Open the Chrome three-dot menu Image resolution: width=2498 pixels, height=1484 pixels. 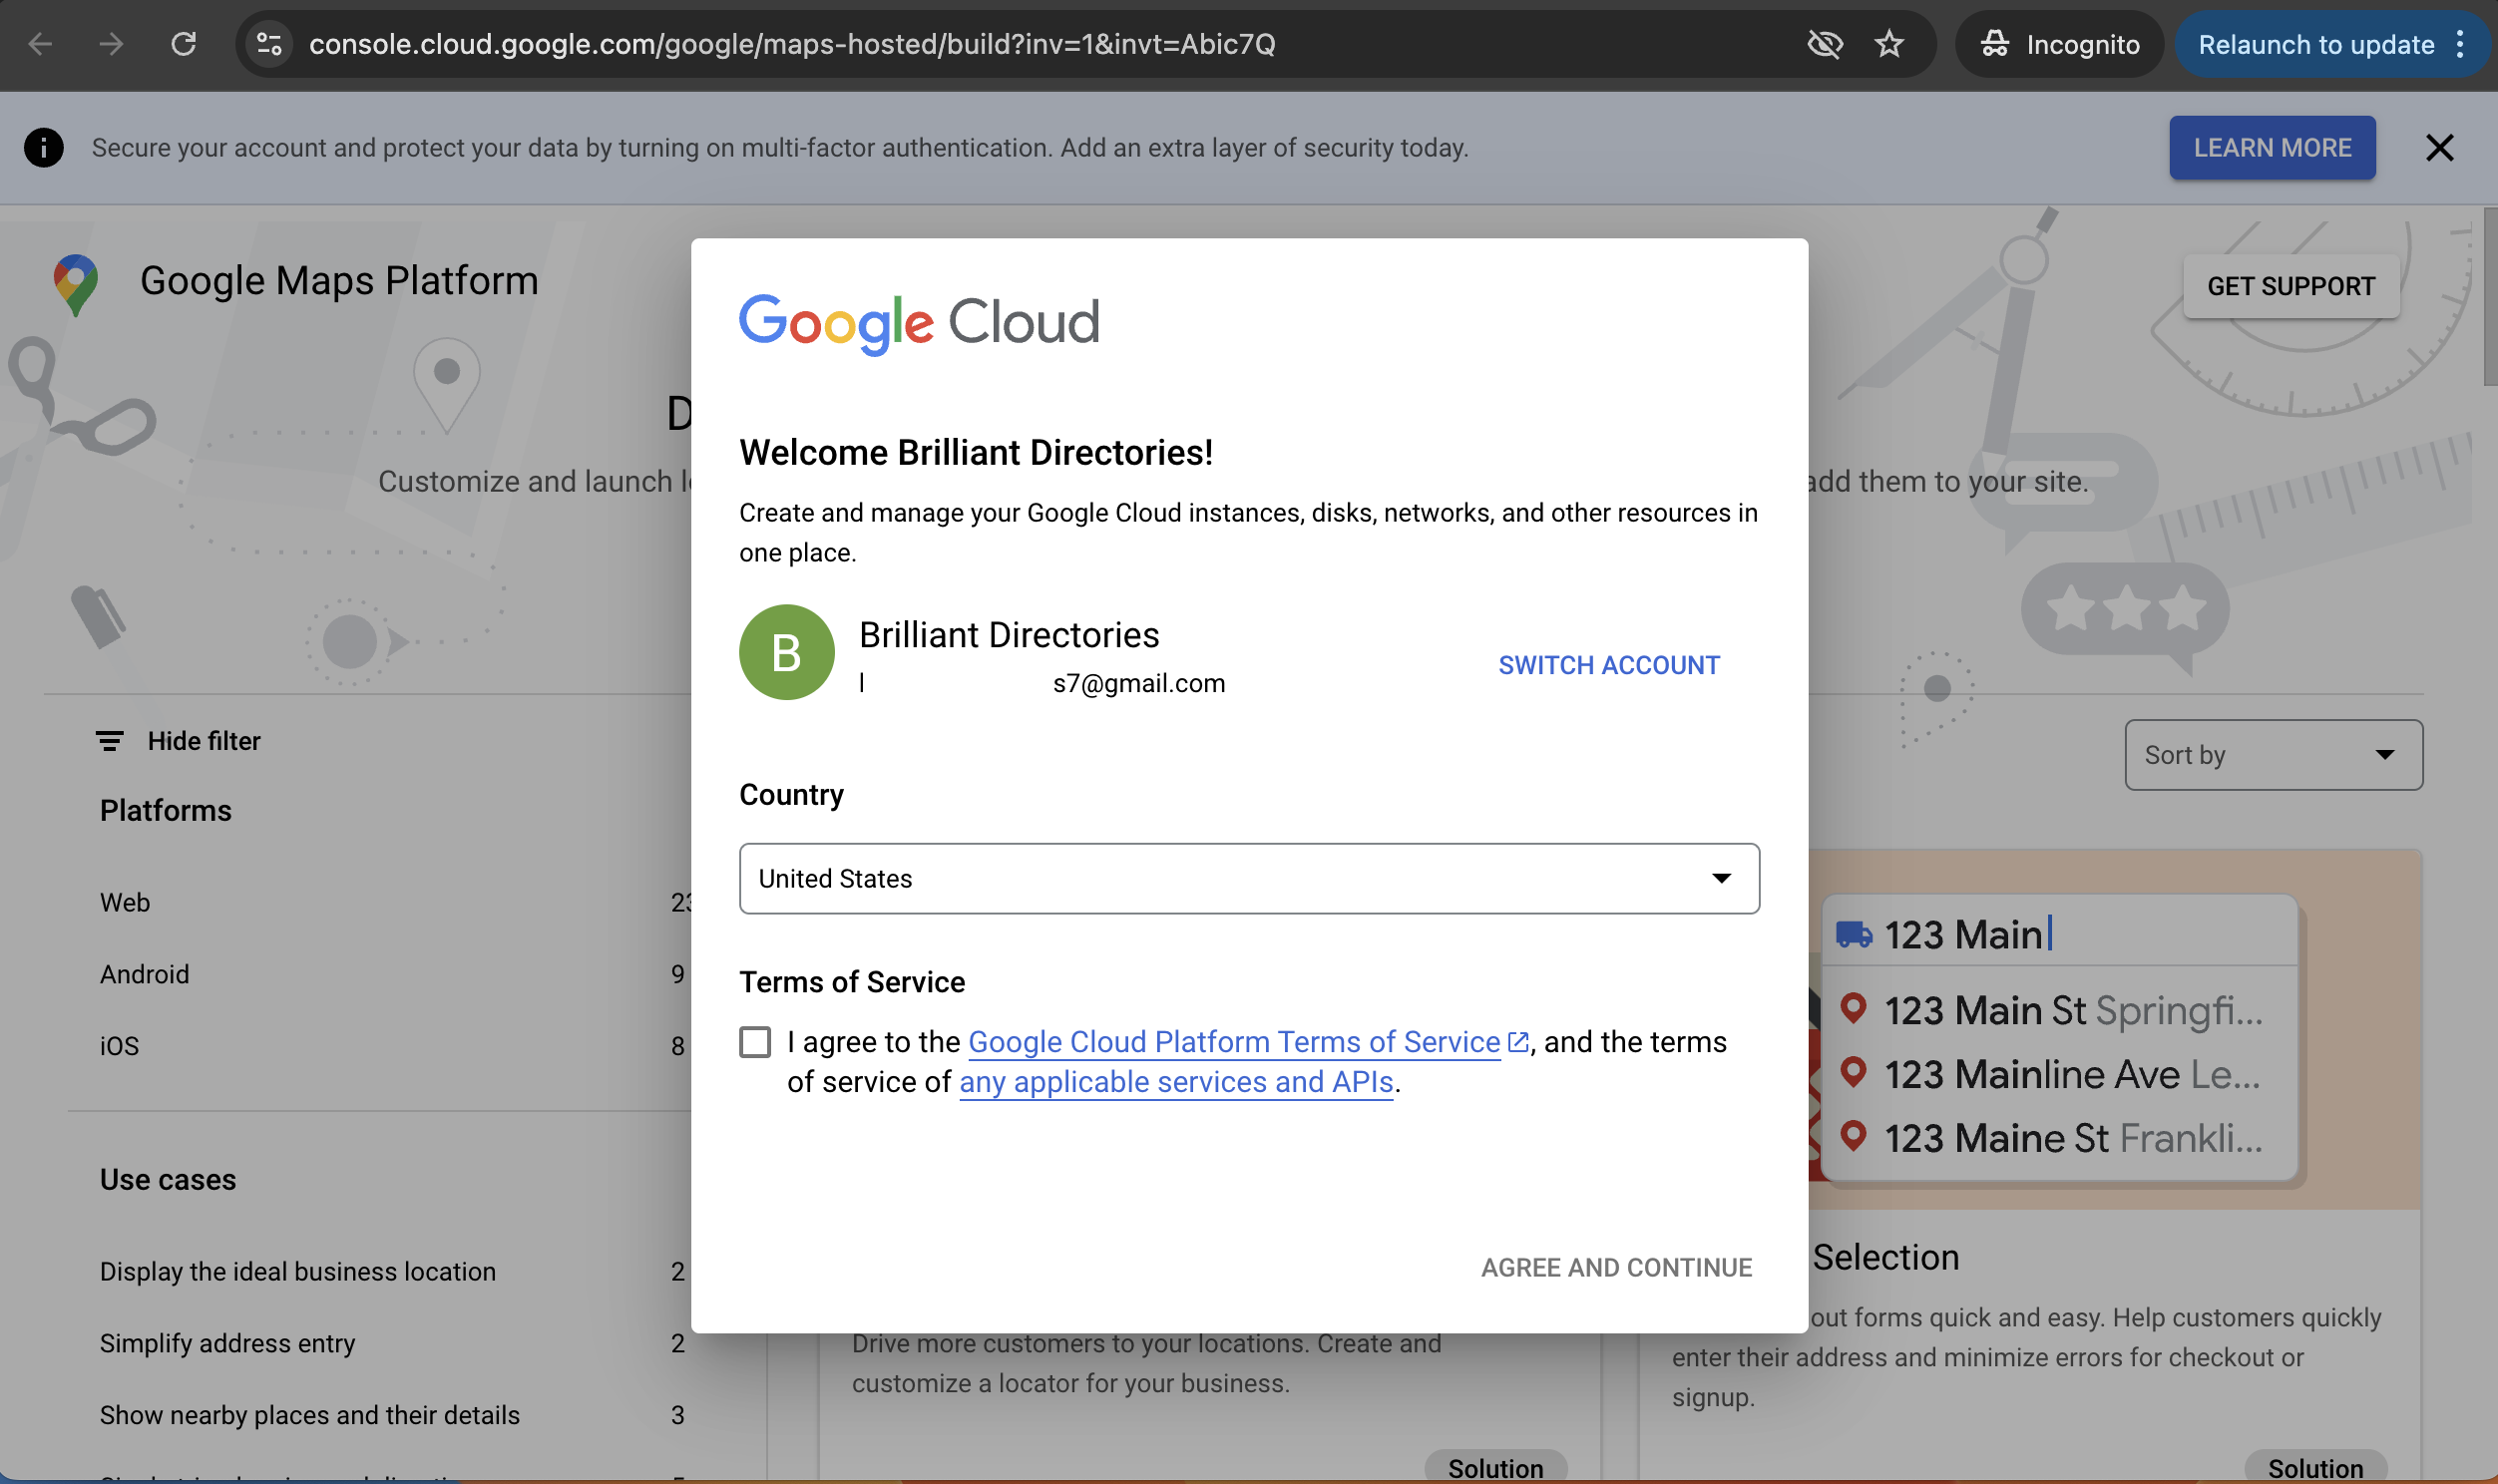[x=2460, y=44]
